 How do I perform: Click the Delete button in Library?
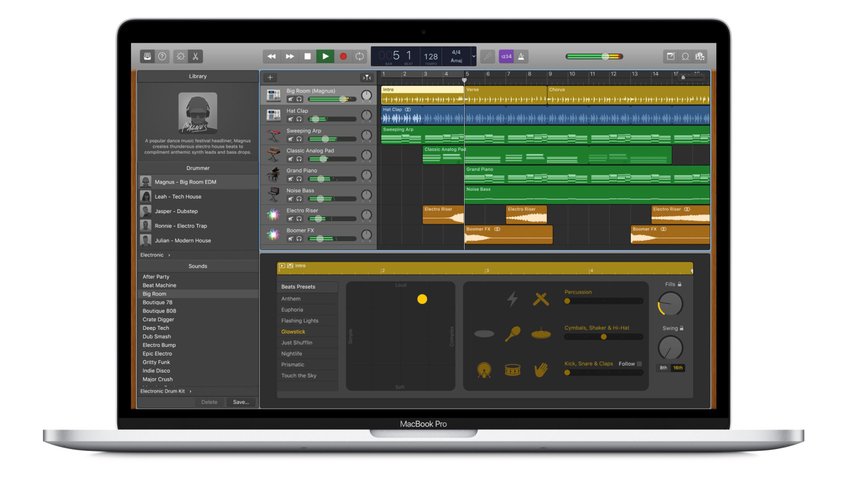209,402
